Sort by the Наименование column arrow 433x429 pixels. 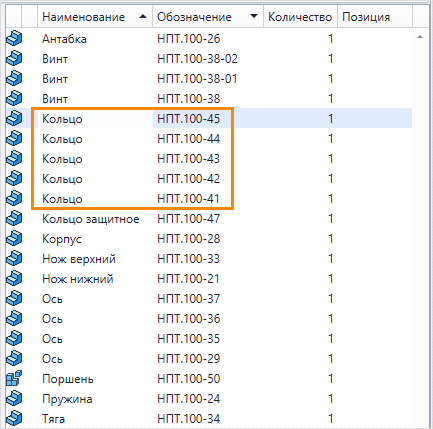143,16
